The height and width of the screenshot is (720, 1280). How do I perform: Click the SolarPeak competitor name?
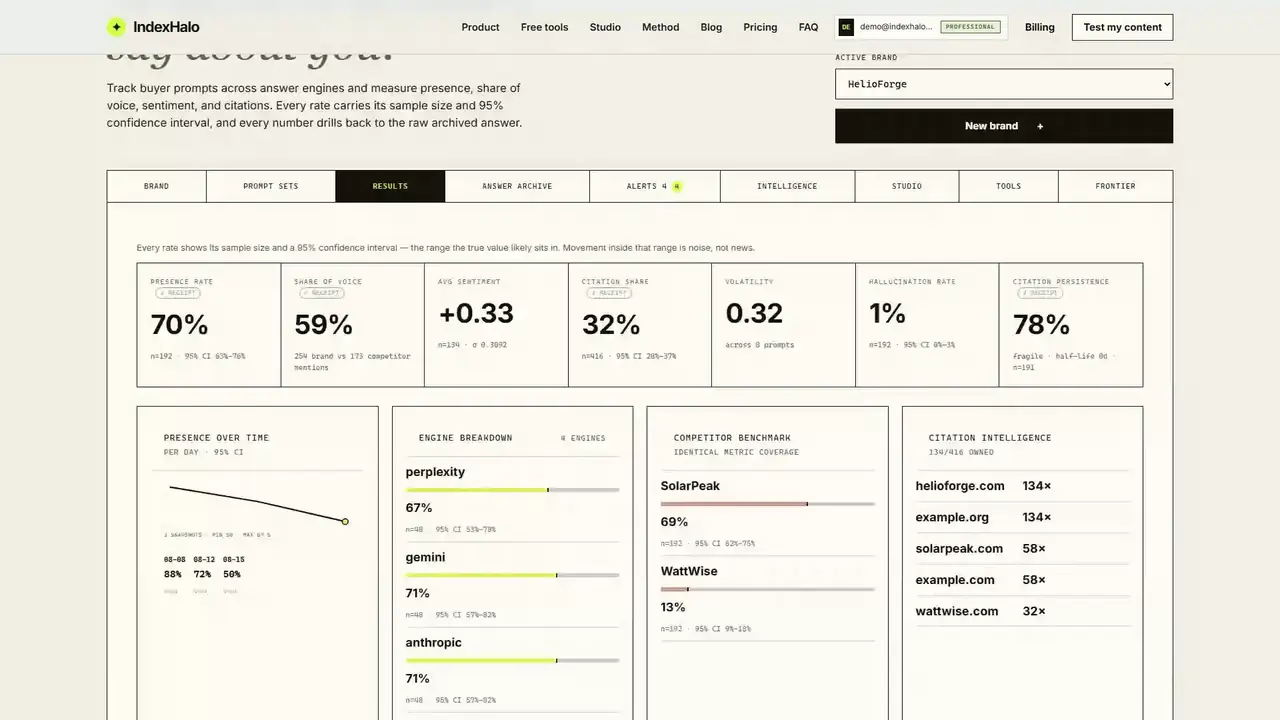pyautogui.click(x=690, y=486)
